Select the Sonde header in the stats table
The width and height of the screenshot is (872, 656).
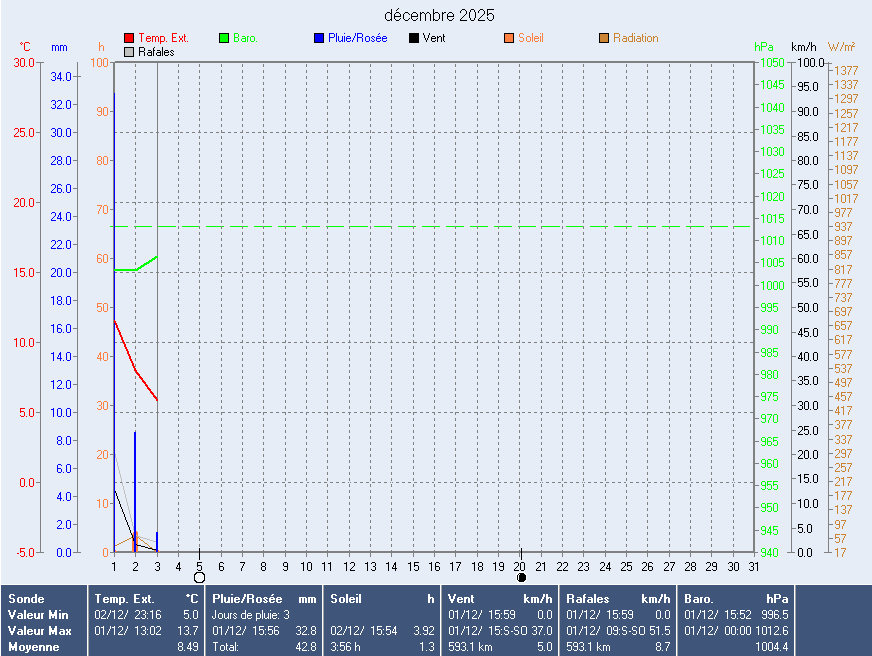[x=26, y=598]
